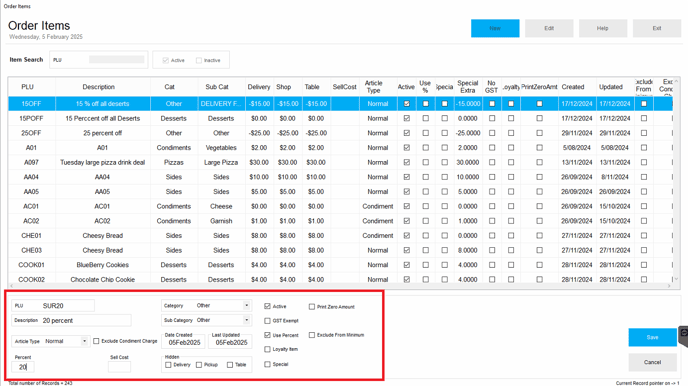The image size is (688, 386).
Task: Toggle the Use Percent checkbox
Action: coord(267,335)
